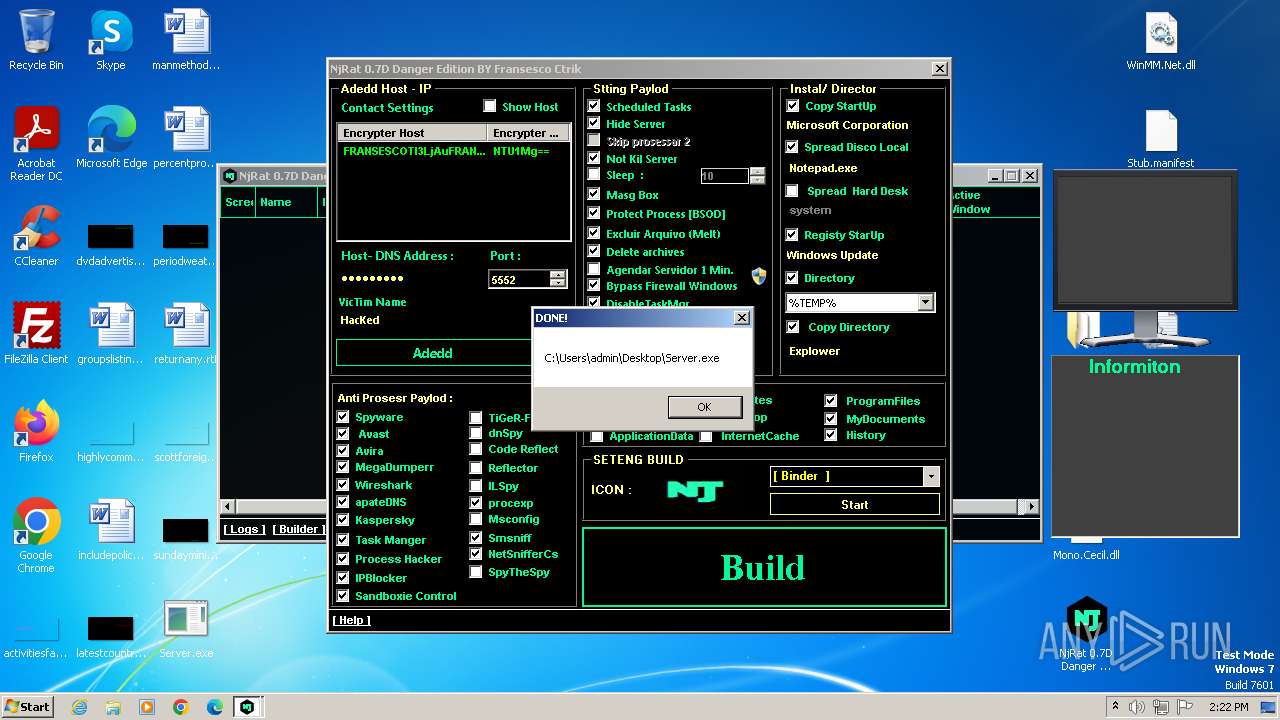Launch Skype from the desktop
1280x720 pixels.
pos(110,40)
